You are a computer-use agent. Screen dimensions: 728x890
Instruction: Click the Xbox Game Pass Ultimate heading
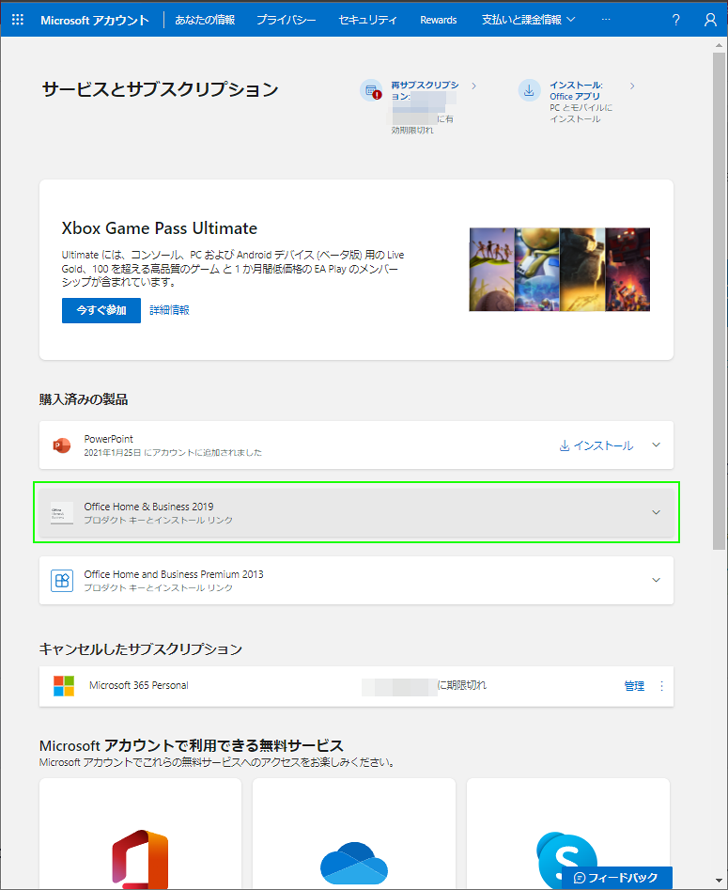click(x=159, y=228)
